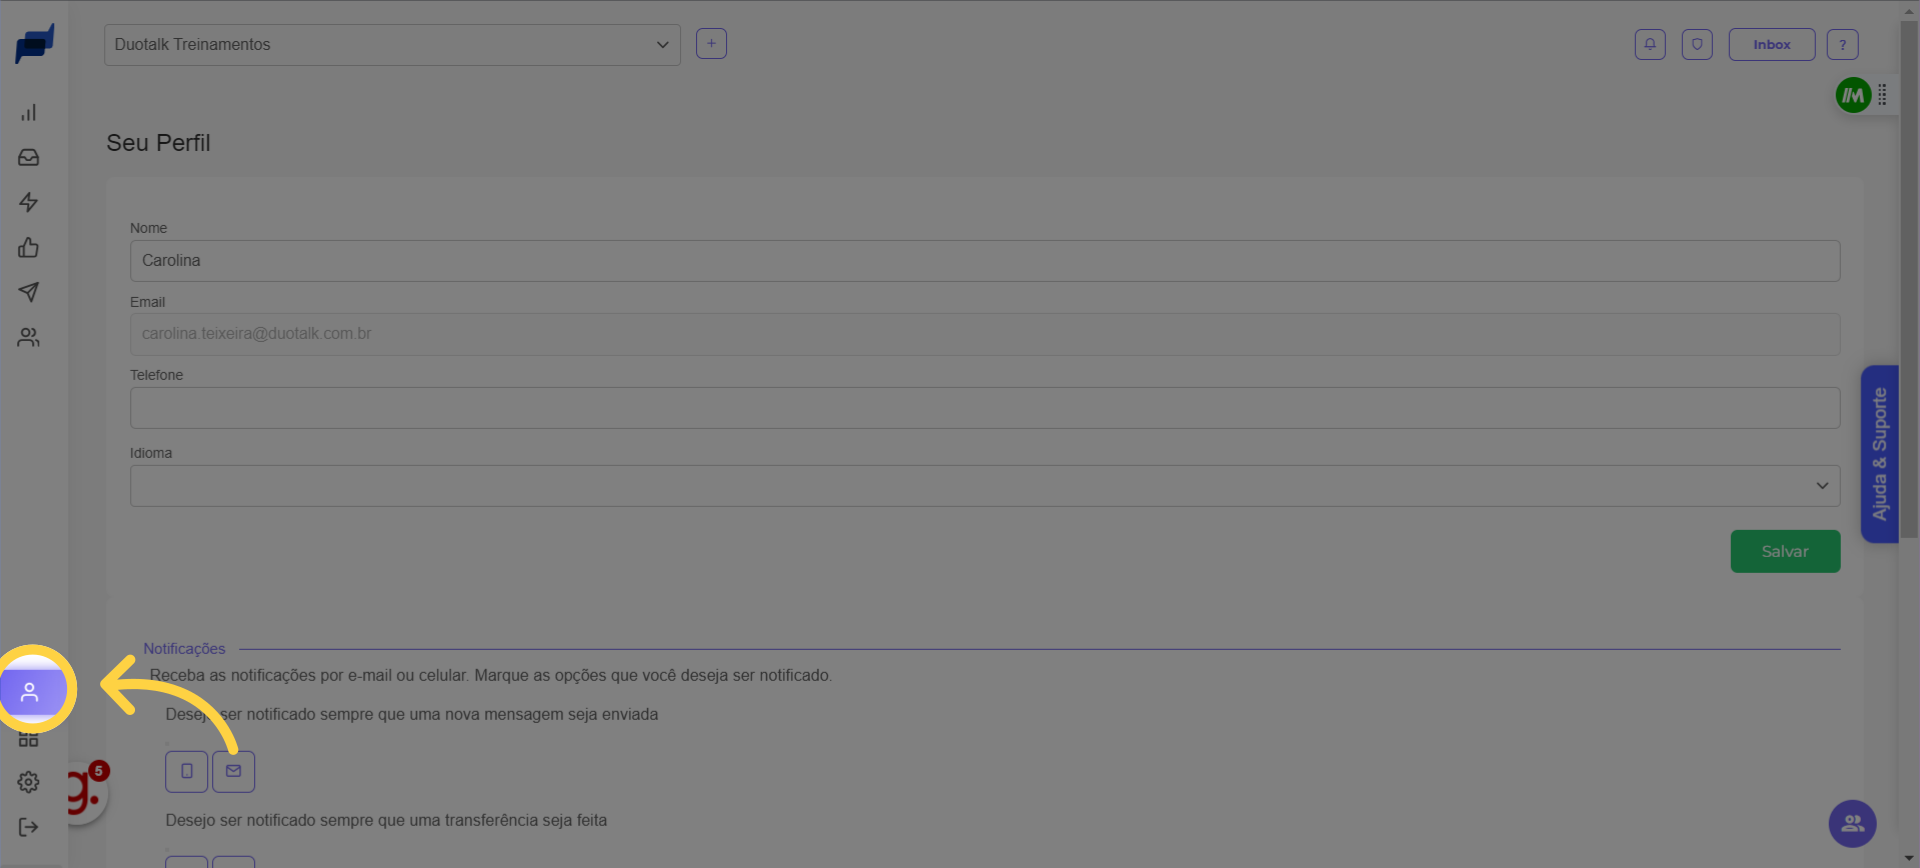The height and width of the screenshot is (868, 1920).
Task: Click the plus button beside account selector
Action: pos(711,44)
